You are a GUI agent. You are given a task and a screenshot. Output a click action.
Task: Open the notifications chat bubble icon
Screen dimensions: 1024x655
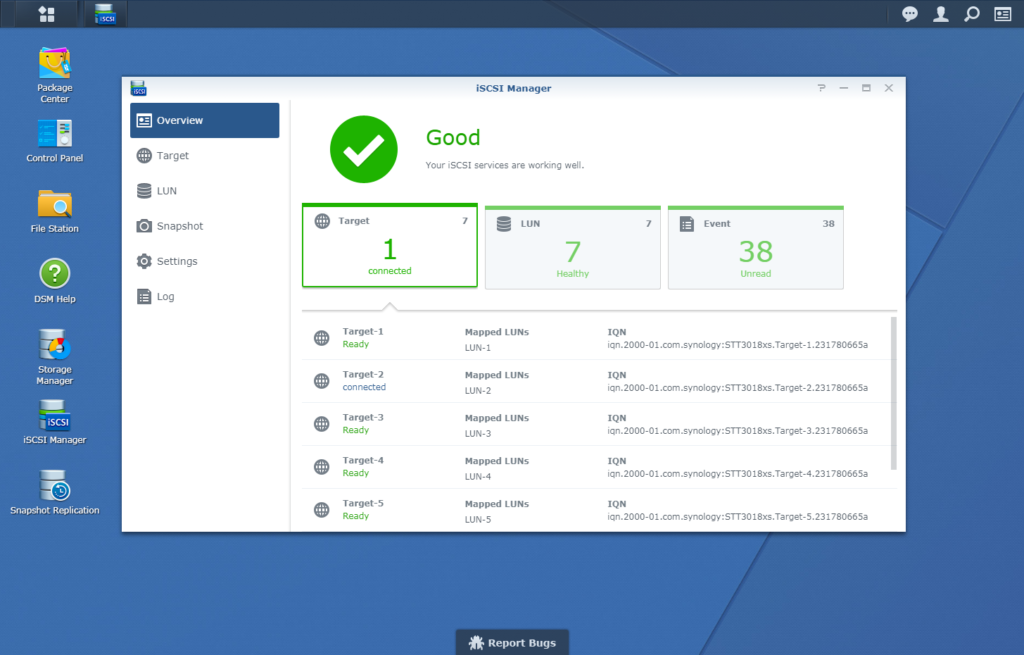[910, 14]
